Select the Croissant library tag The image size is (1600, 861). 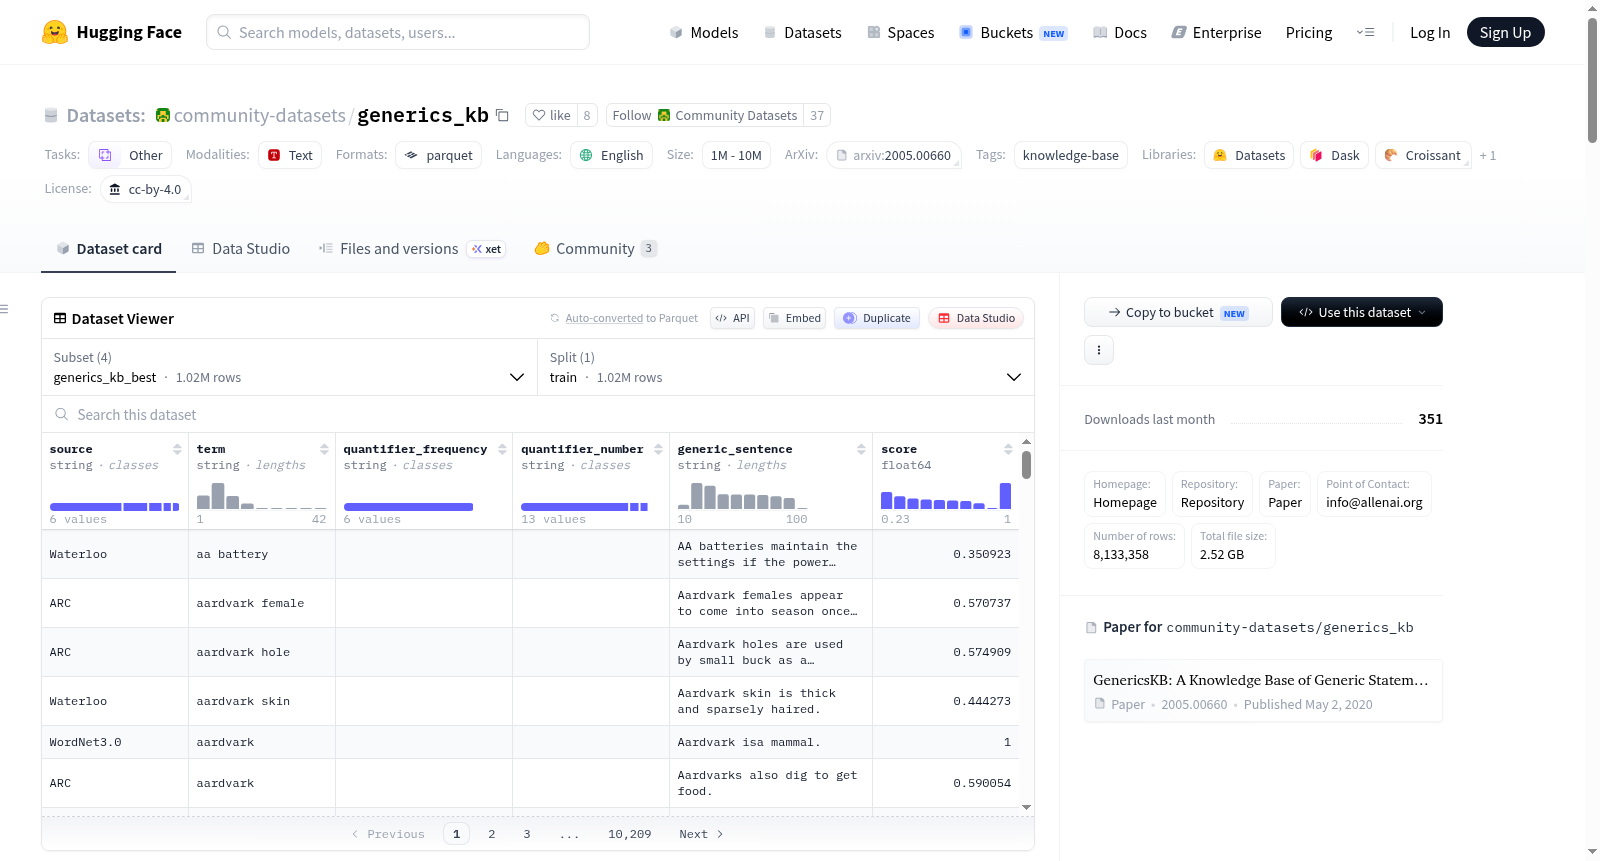[x=1423, y=155]
